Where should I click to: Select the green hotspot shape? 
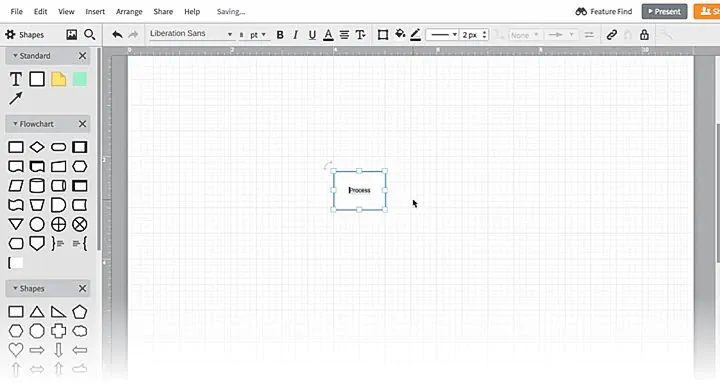(x=79, y=79)
